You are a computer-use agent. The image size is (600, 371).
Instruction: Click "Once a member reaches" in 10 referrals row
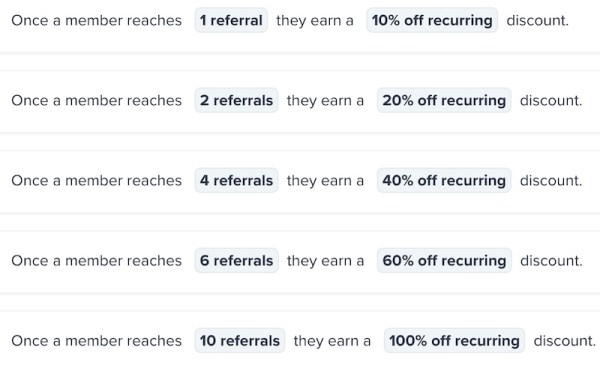[x=96, y=340]
